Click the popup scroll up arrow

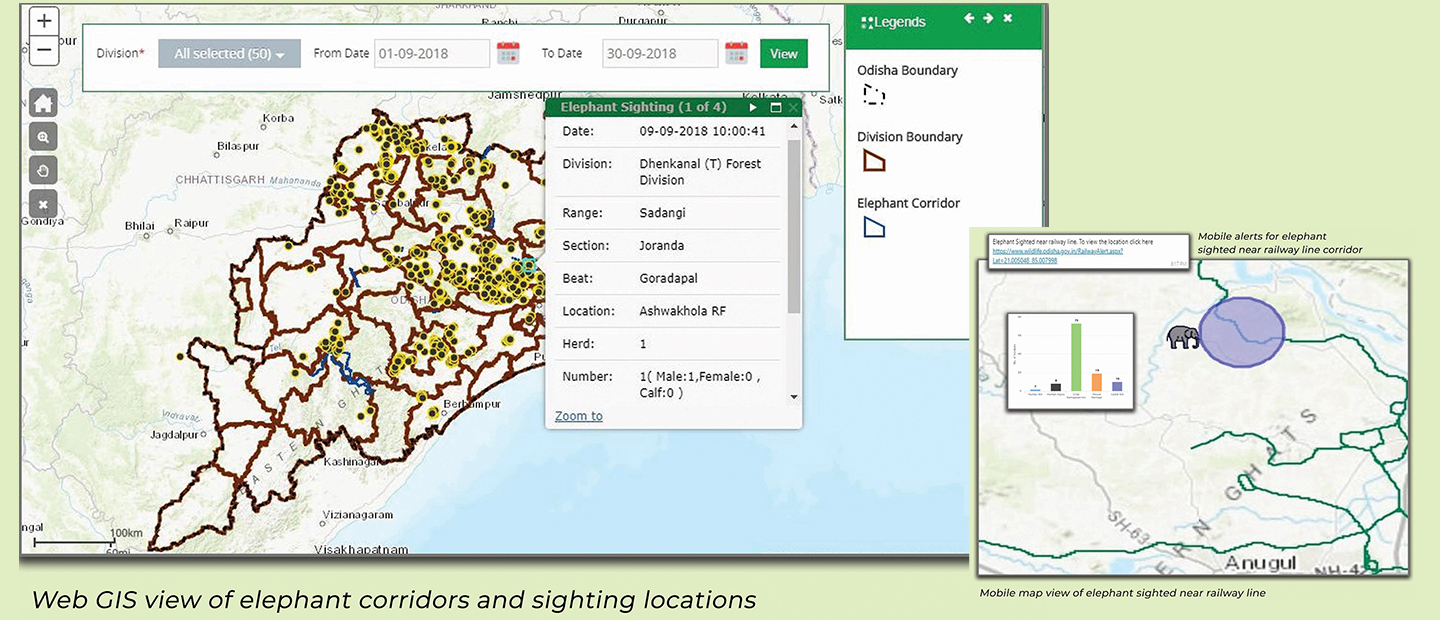click(x=794, y=127)
